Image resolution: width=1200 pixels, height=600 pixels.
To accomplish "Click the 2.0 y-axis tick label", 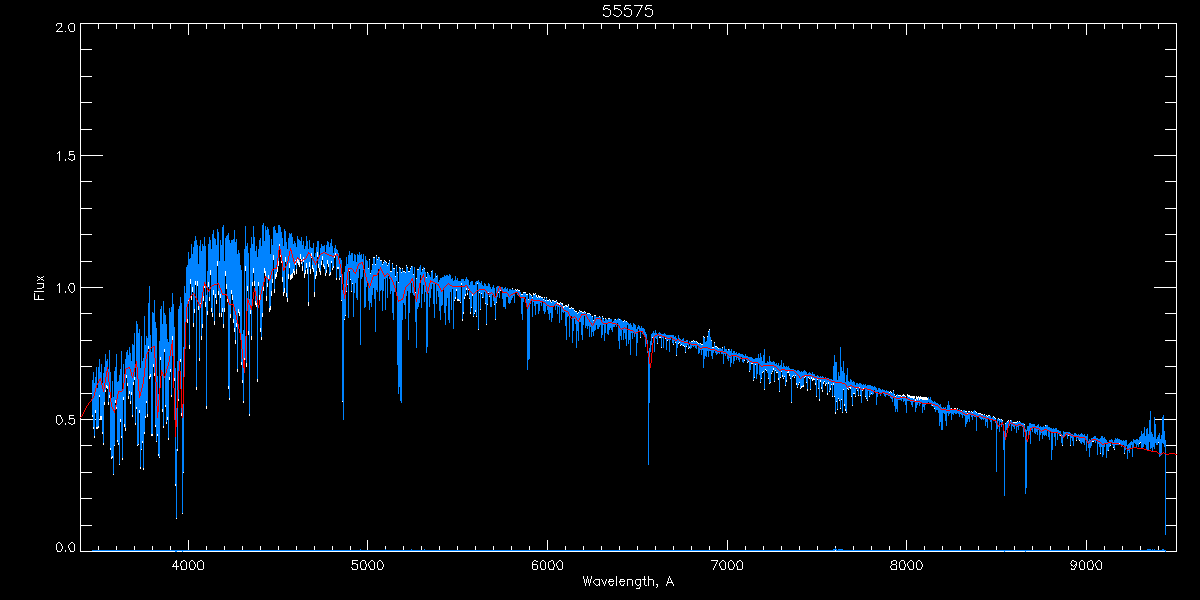I will click(x=66, y=28).
